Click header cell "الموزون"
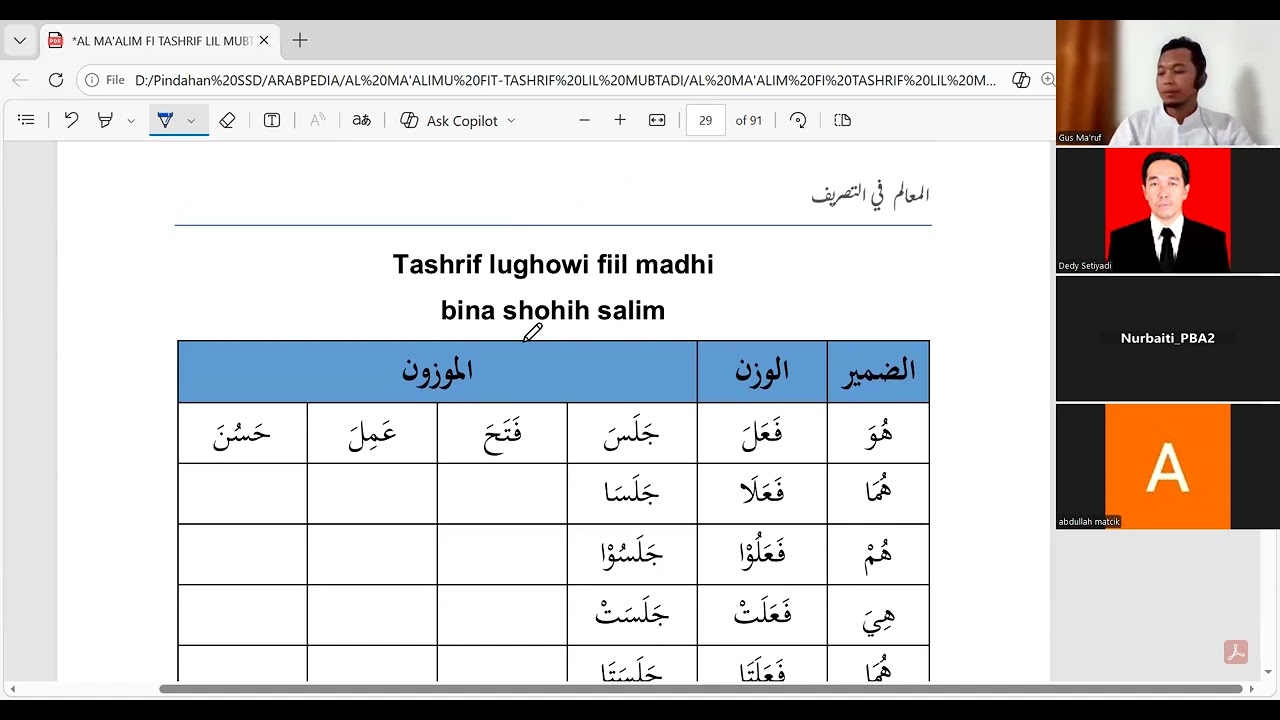The image size is (1280, 720). tap(437, 371)
